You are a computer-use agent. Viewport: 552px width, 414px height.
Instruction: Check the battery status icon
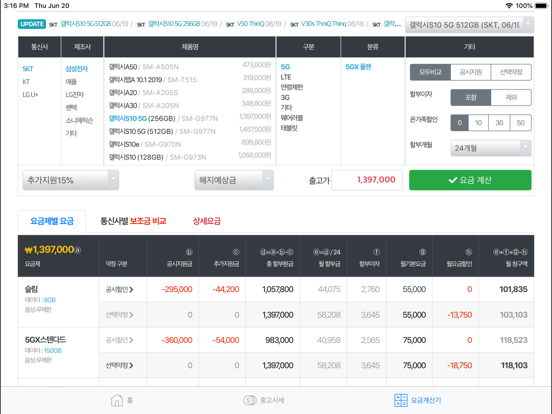541,6
